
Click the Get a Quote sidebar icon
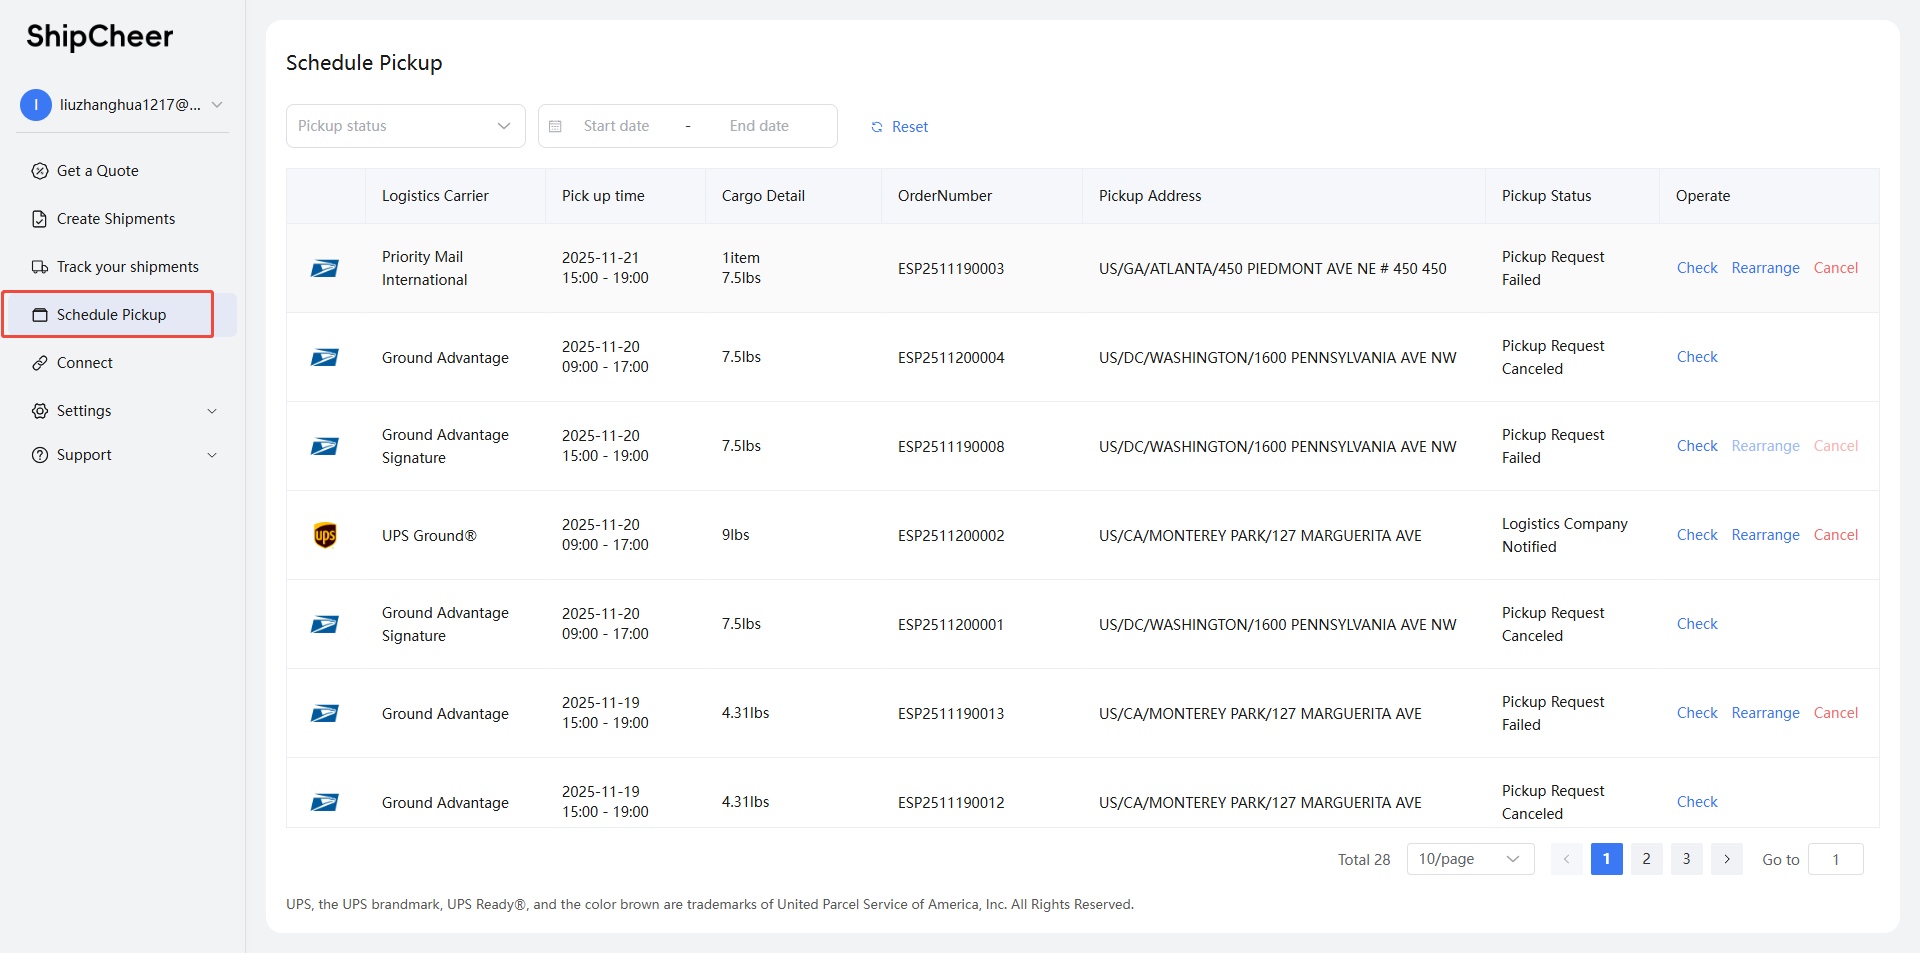pos(40,171)
